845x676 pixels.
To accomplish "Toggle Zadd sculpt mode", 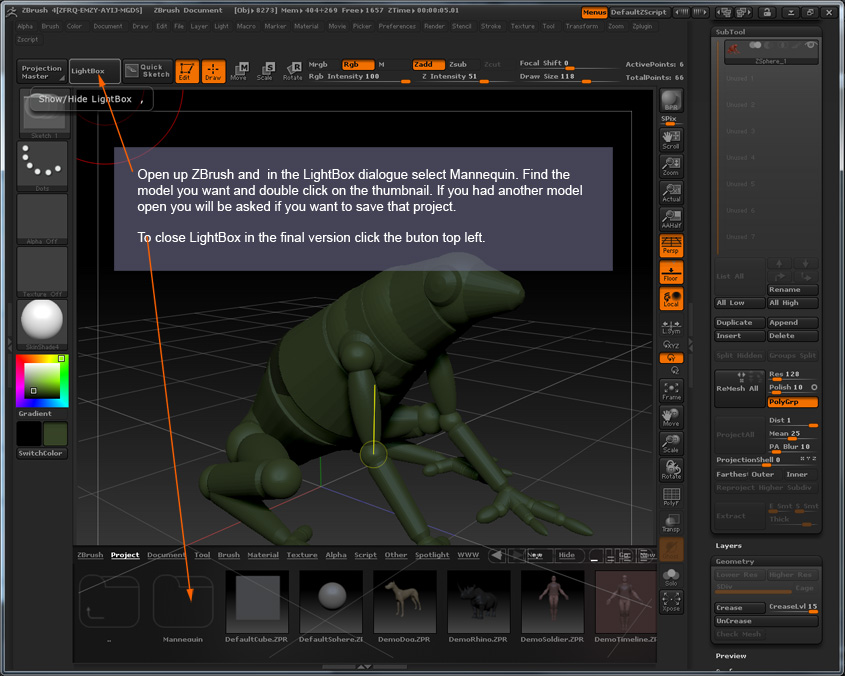I will coord(428,65).
